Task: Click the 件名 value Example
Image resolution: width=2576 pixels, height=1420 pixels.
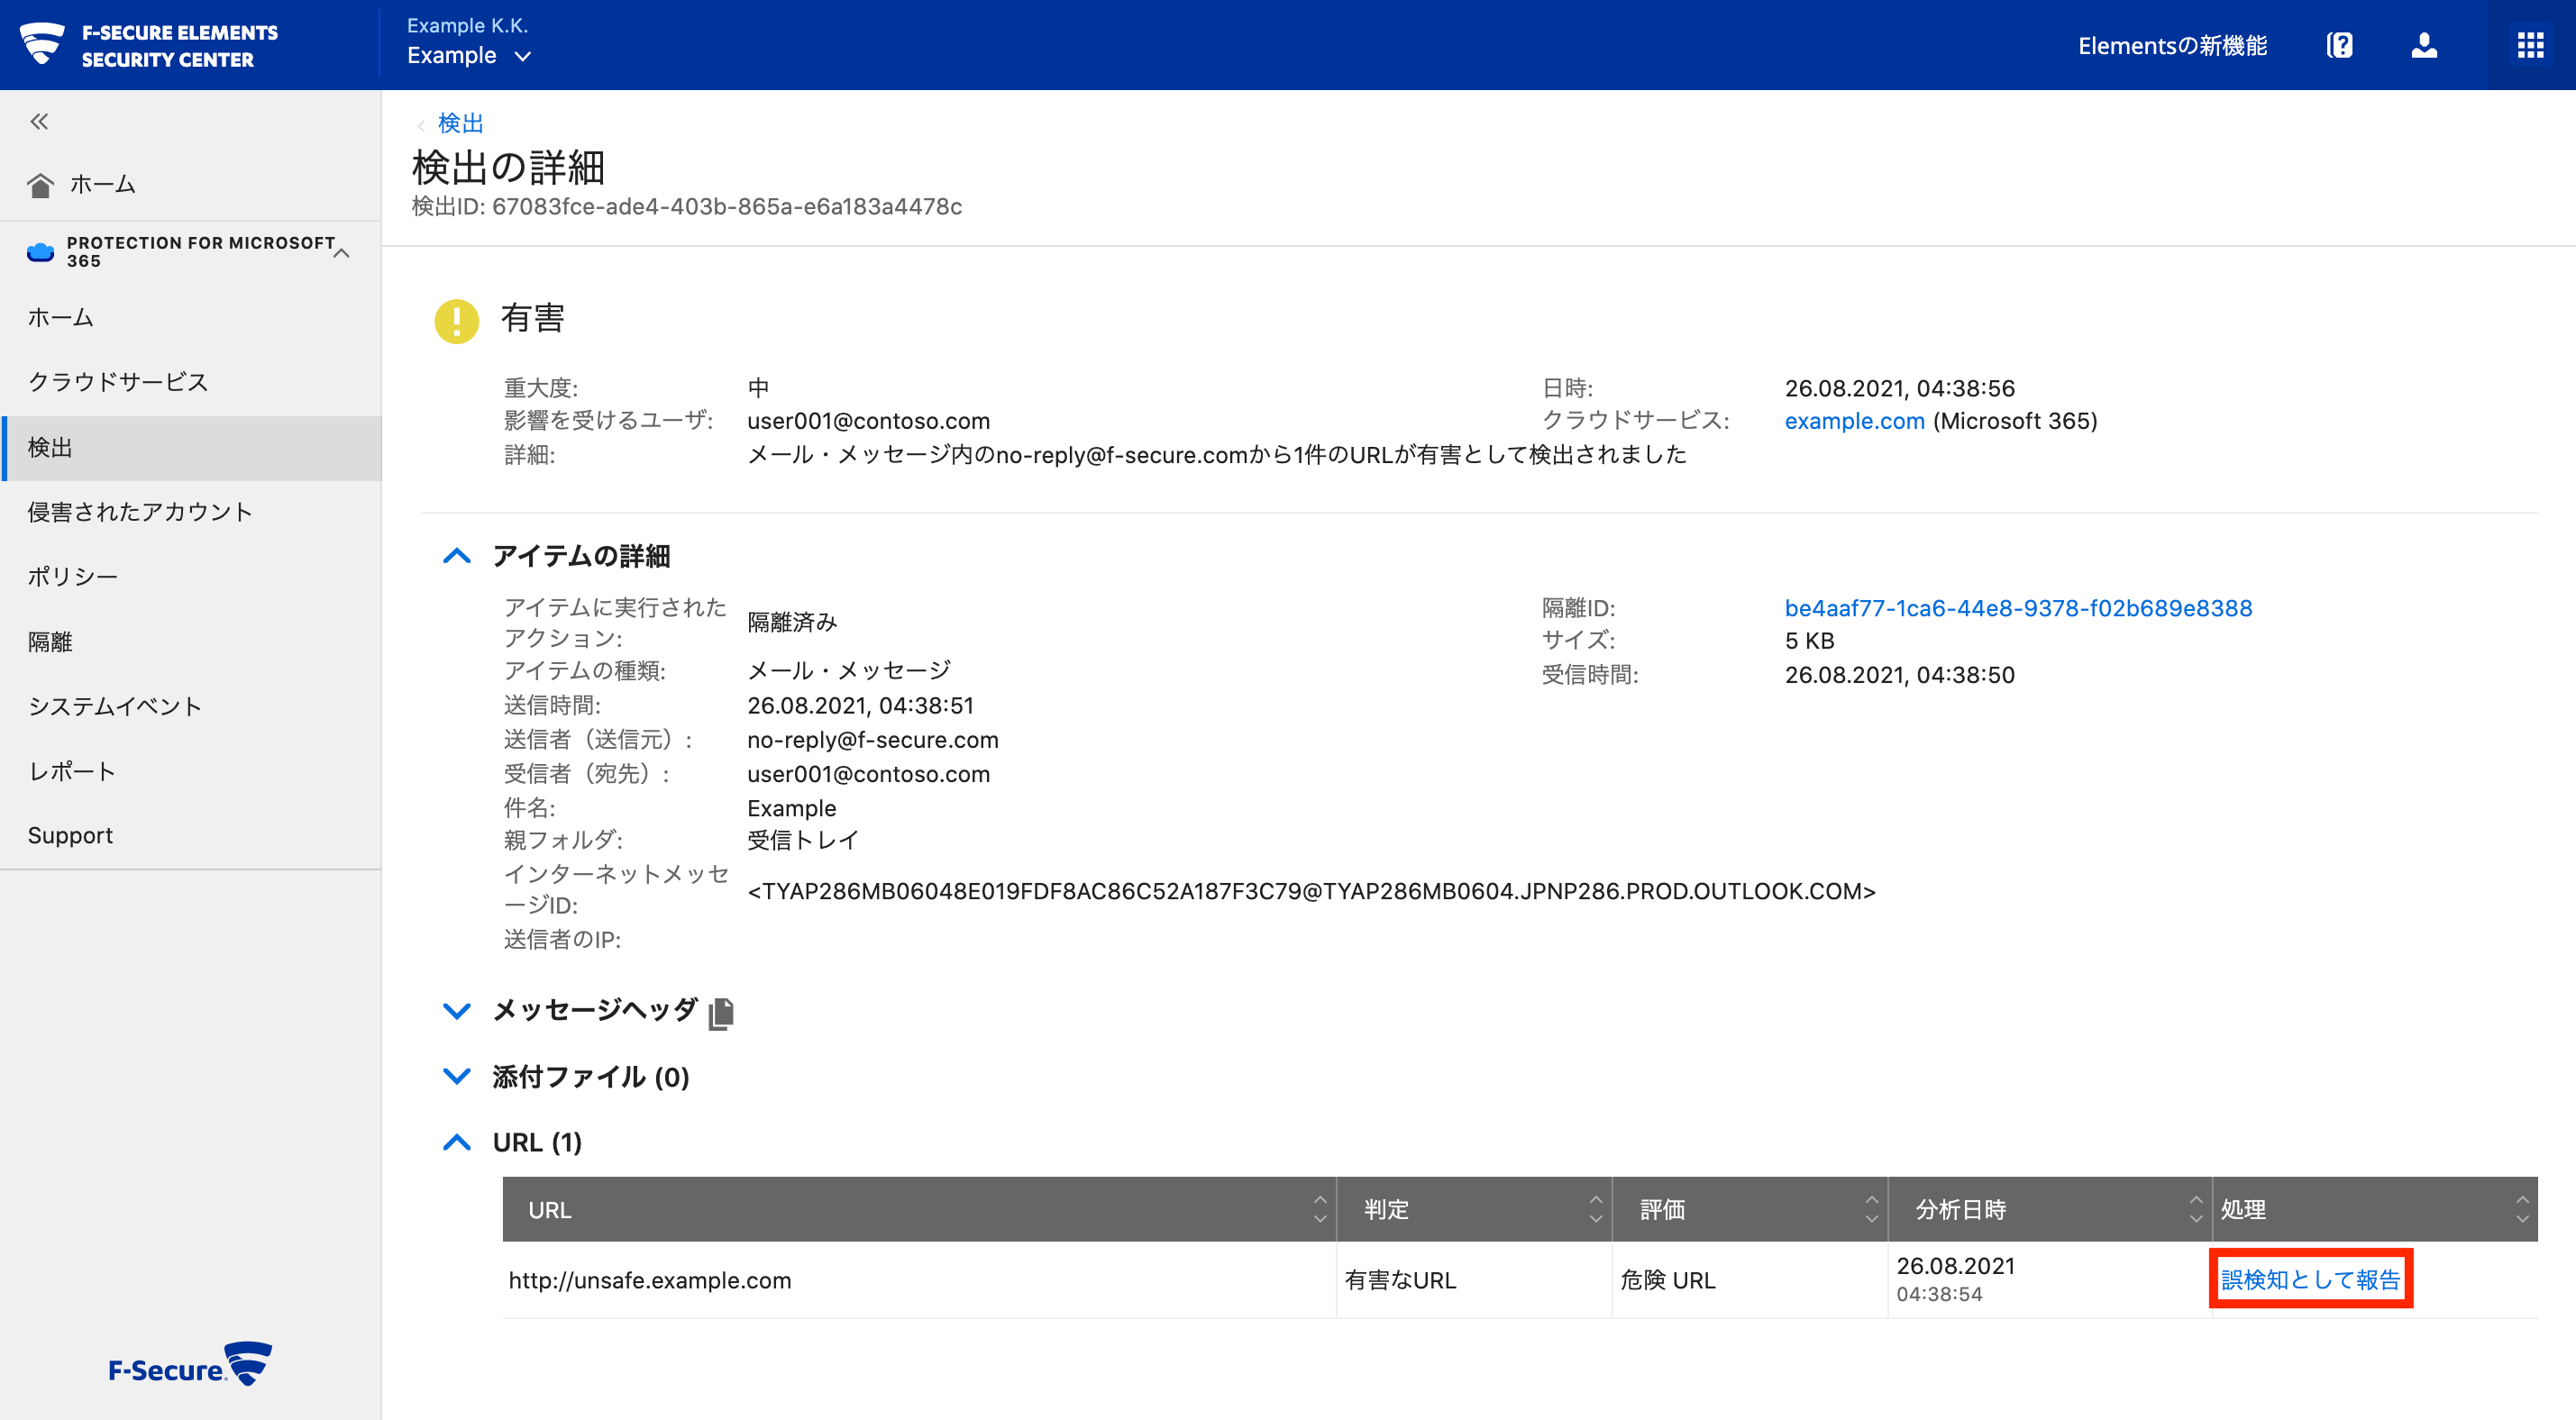Action: click(791, 808)
